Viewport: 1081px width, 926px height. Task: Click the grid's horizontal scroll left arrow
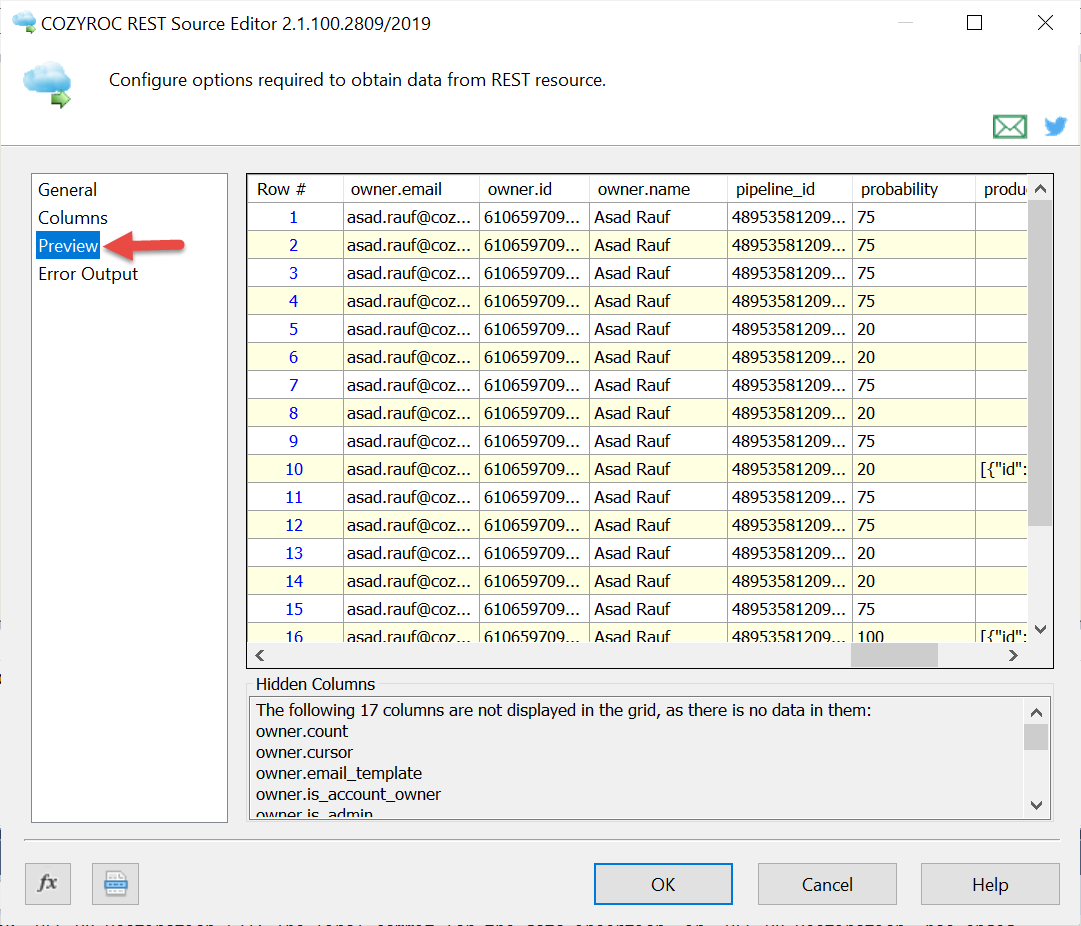[x=260, y=655]
